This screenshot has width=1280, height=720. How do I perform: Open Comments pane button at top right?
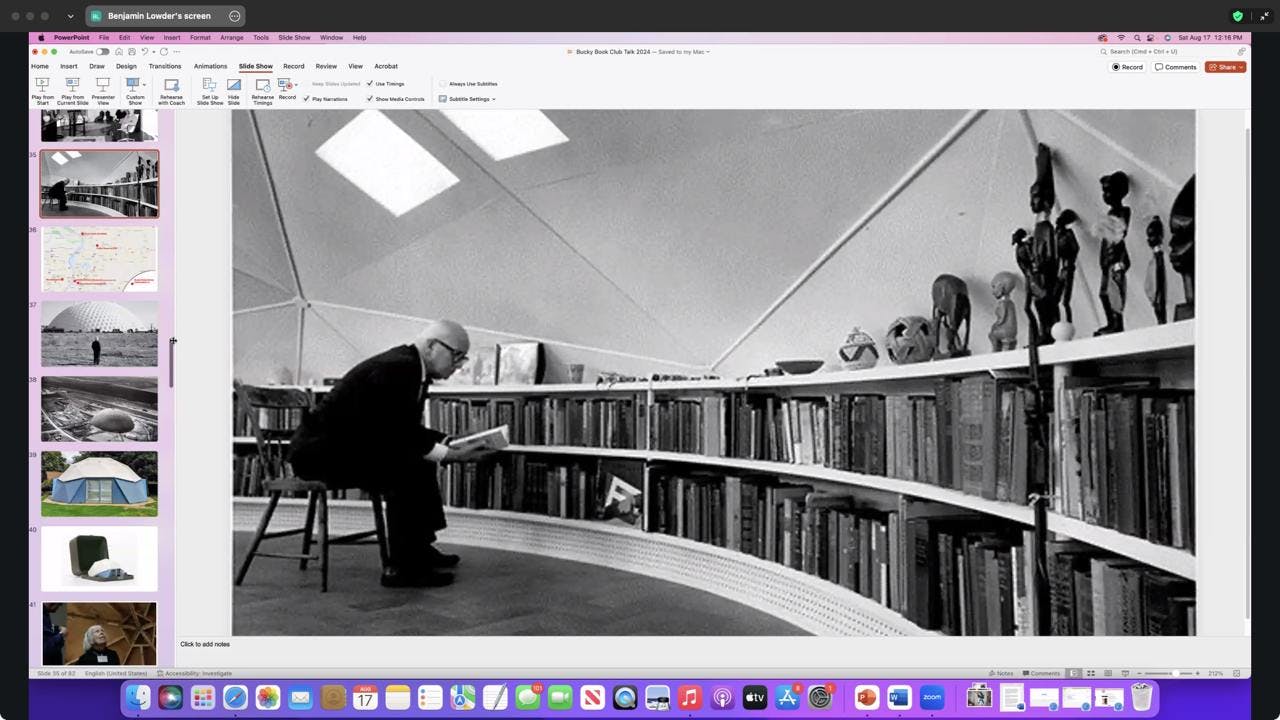point(1175,67)
